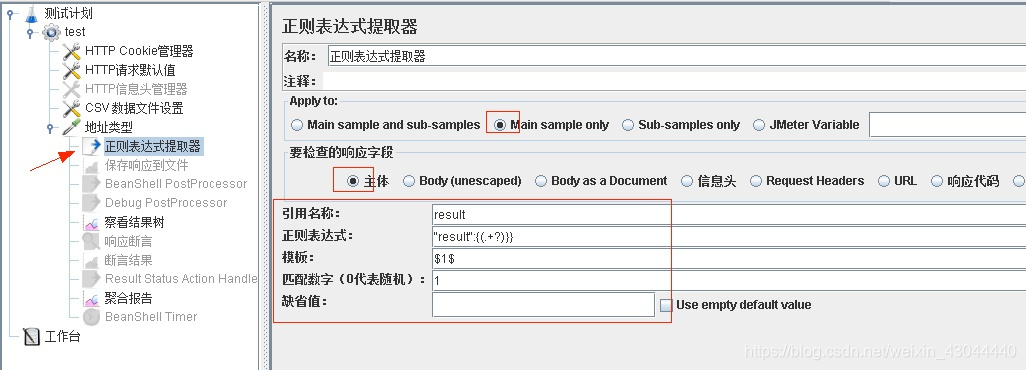Click the 正则表达式 regex input field
Image resolution: width=1026 pixels, height=370 pixels.
tap(729, 236)
